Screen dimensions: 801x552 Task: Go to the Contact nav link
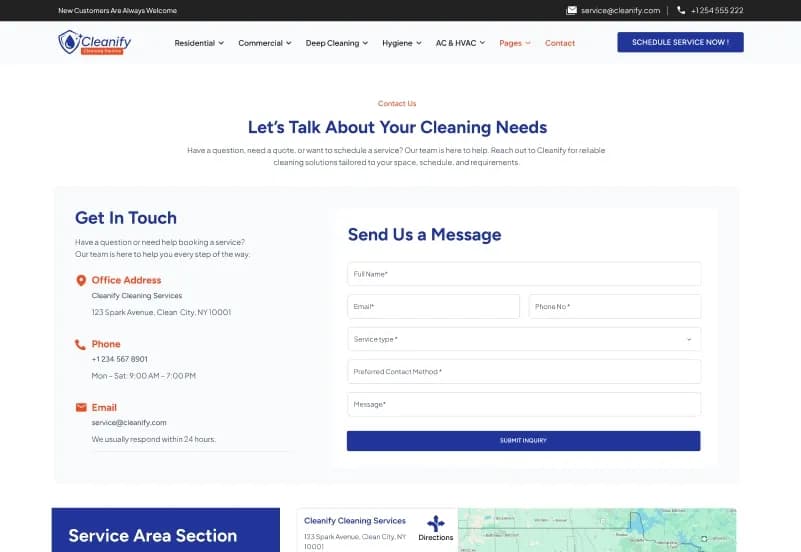tap(560, 43)
